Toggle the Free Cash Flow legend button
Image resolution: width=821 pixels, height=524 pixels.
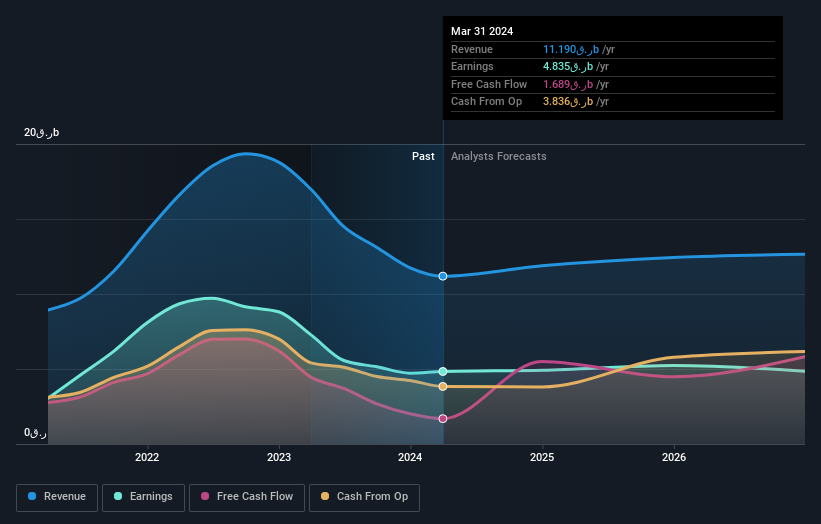(247, 497)
